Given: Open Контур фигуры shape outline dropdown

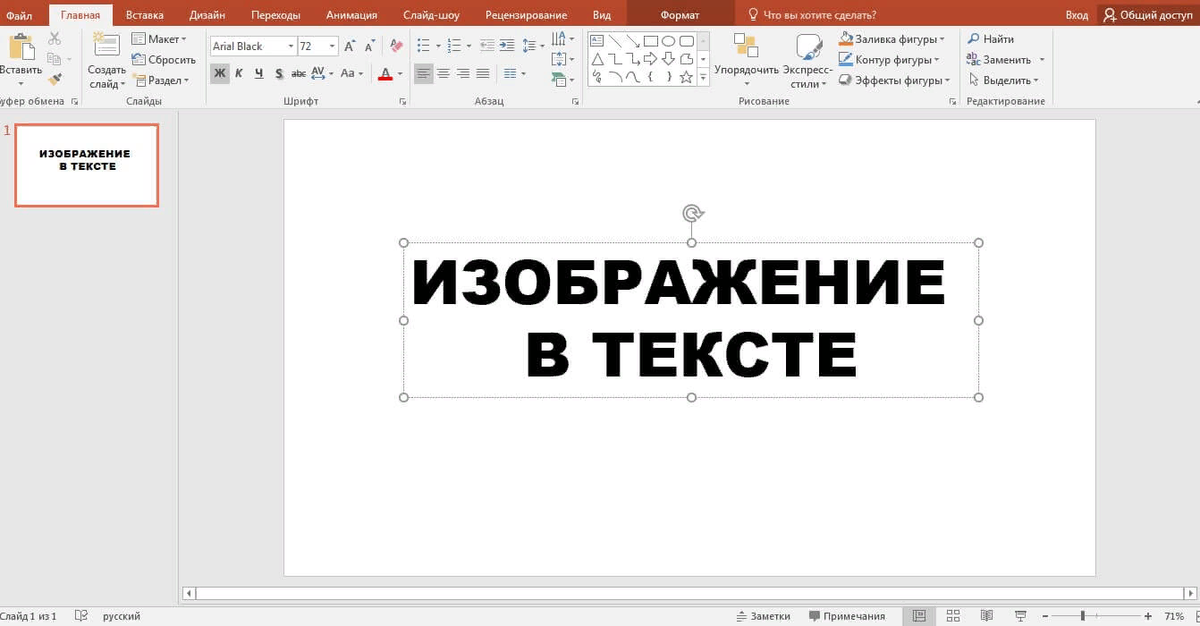Looking at the screenshot, I should pyautogui.click(x=889, y=60).
